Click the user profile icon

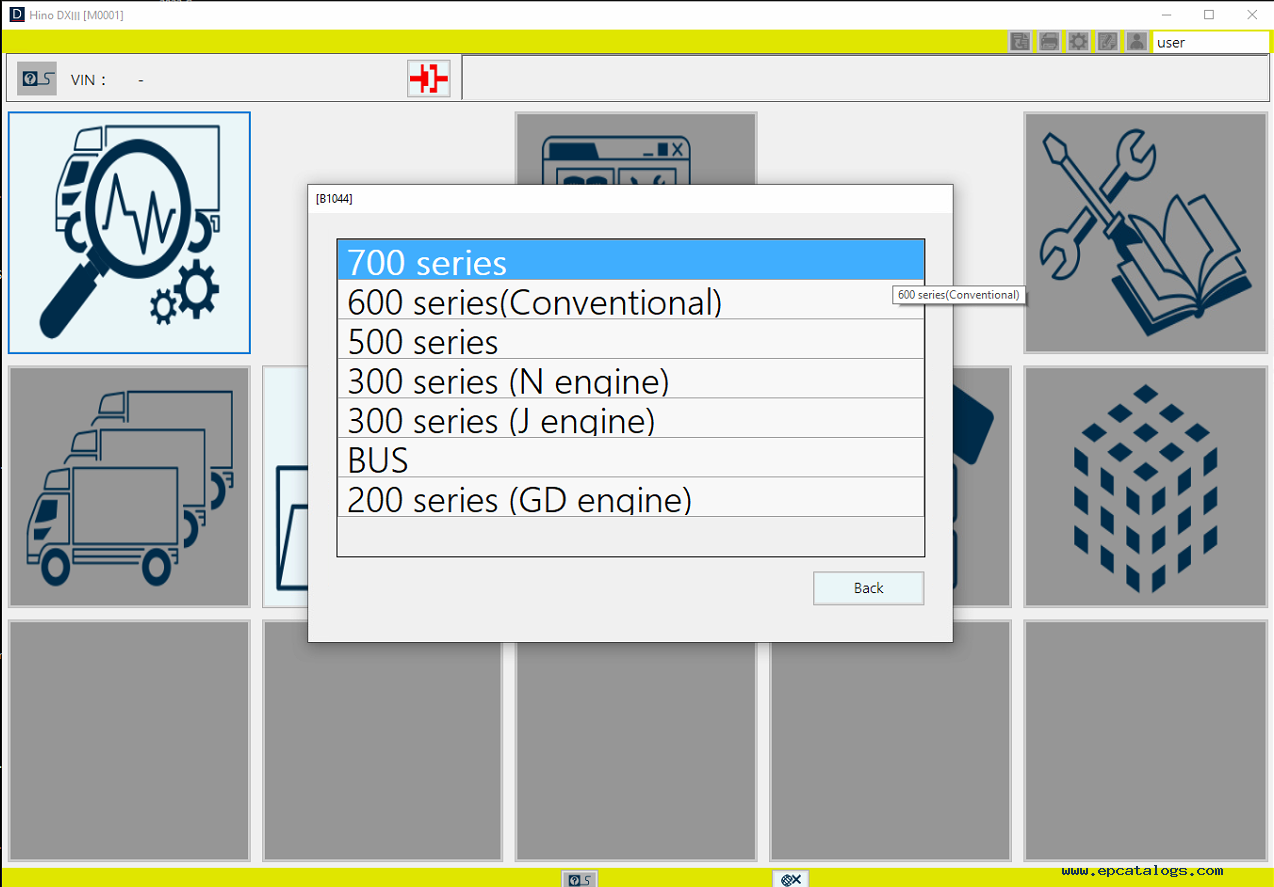(1136, 42)
